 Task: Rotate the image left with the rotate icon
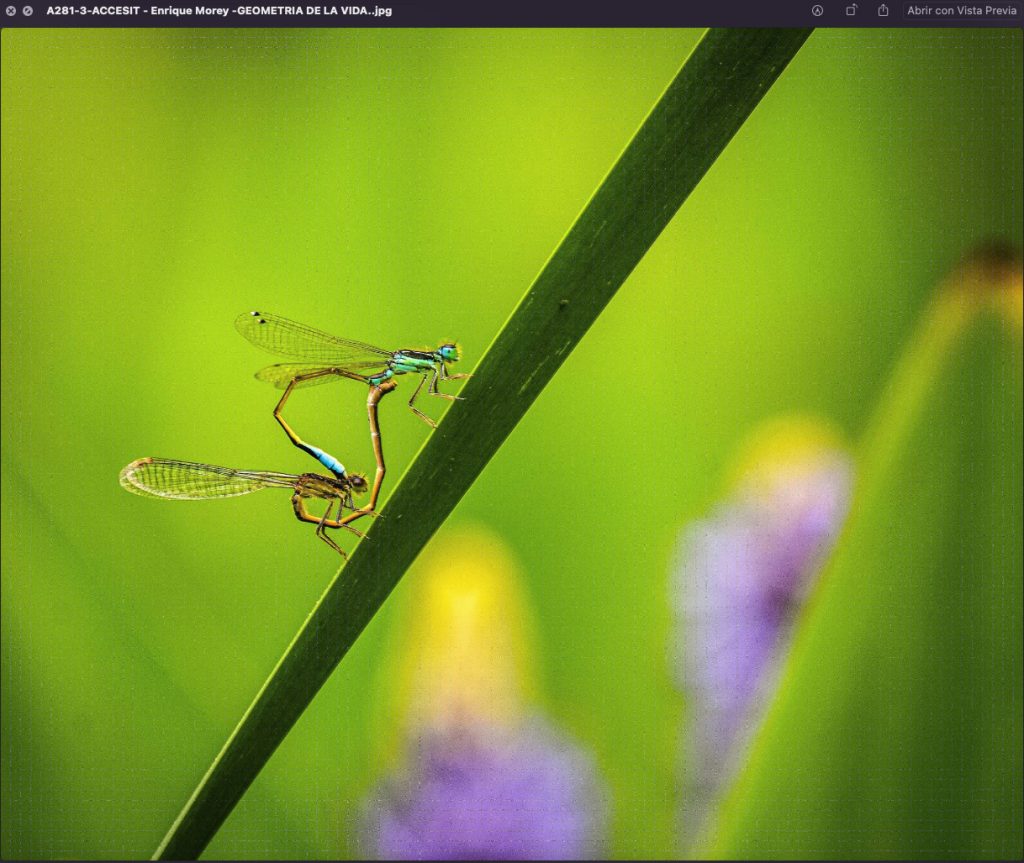click(x=851, y=11)
